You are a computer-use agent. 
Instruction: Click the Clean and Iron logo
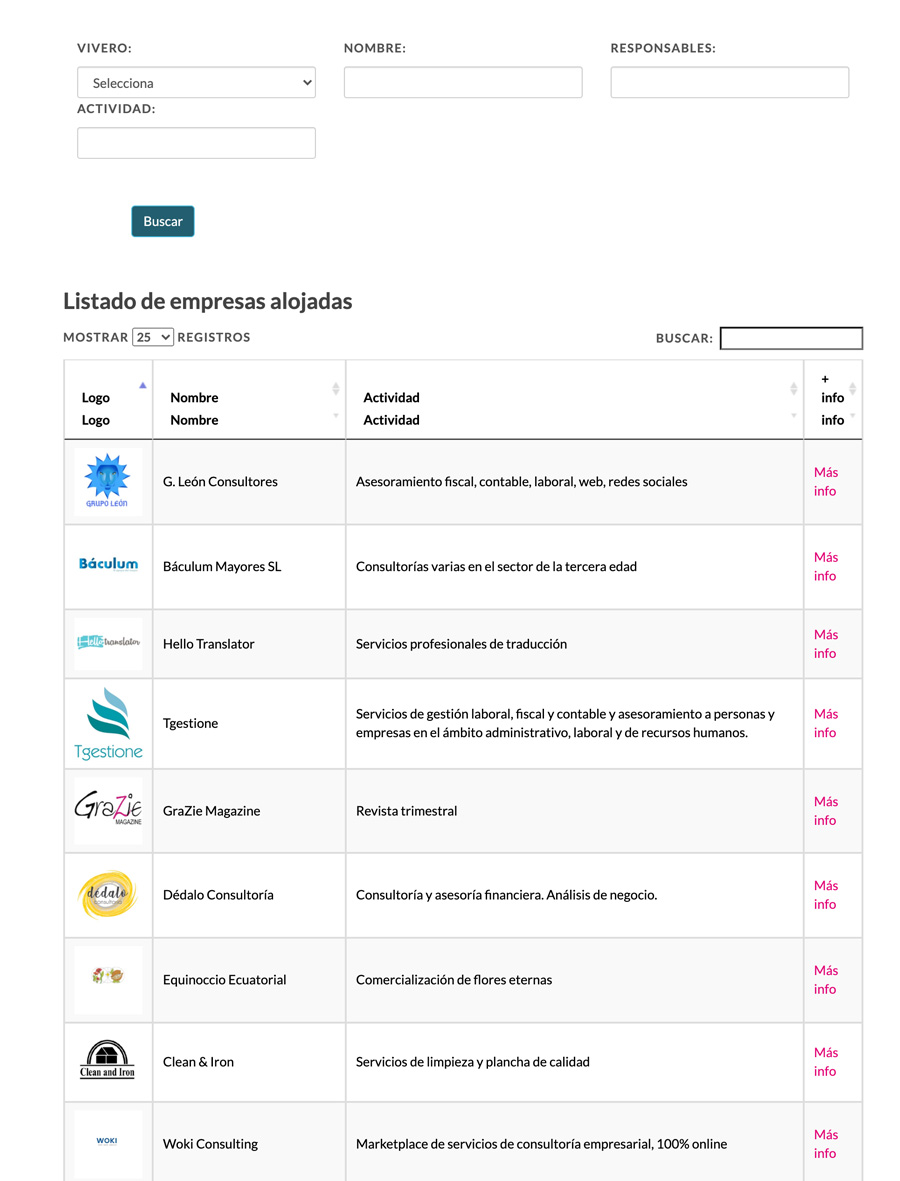108,1060
